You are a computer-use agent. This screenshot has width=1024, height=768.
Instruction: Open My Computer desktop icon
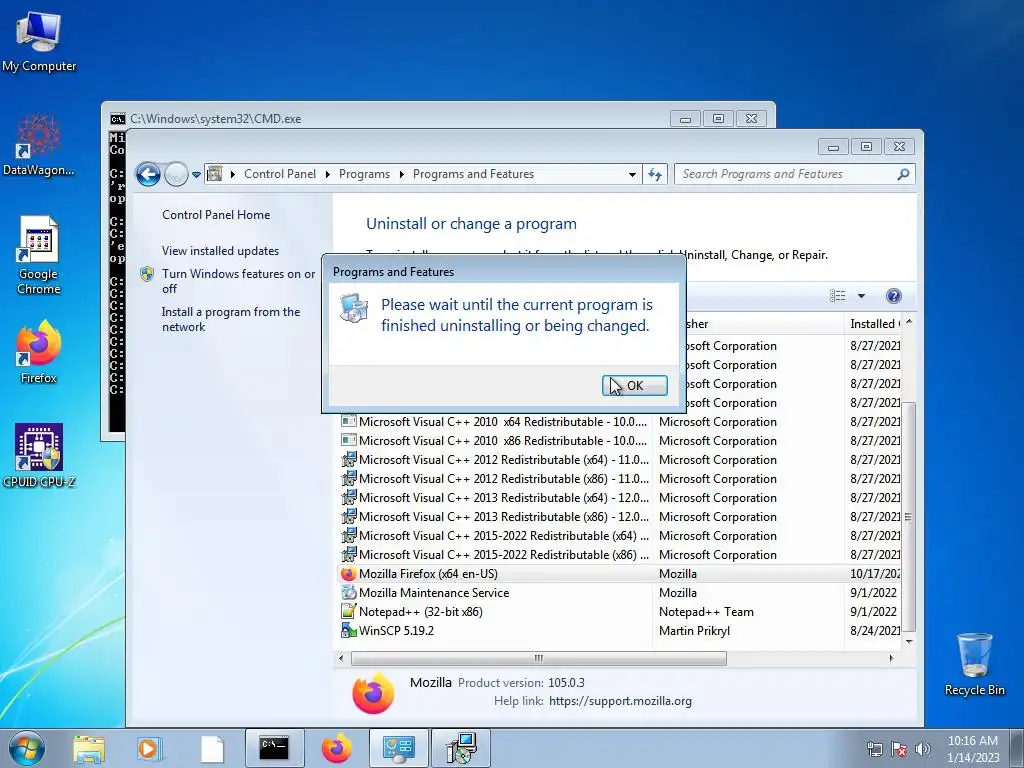click(x=39, y=41)
